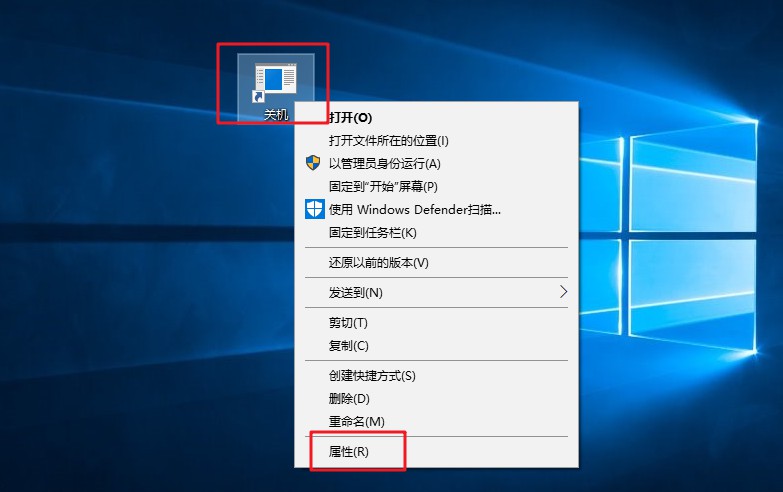
Task: Choose 打开文件所在的位置(I)
Action: (388, 140)
